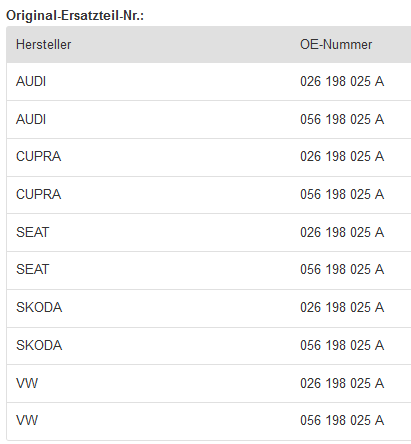This screenshot has height=444, width=411.
Task: Click VW number 056 198 025 A
Action: tap(342, 420)
